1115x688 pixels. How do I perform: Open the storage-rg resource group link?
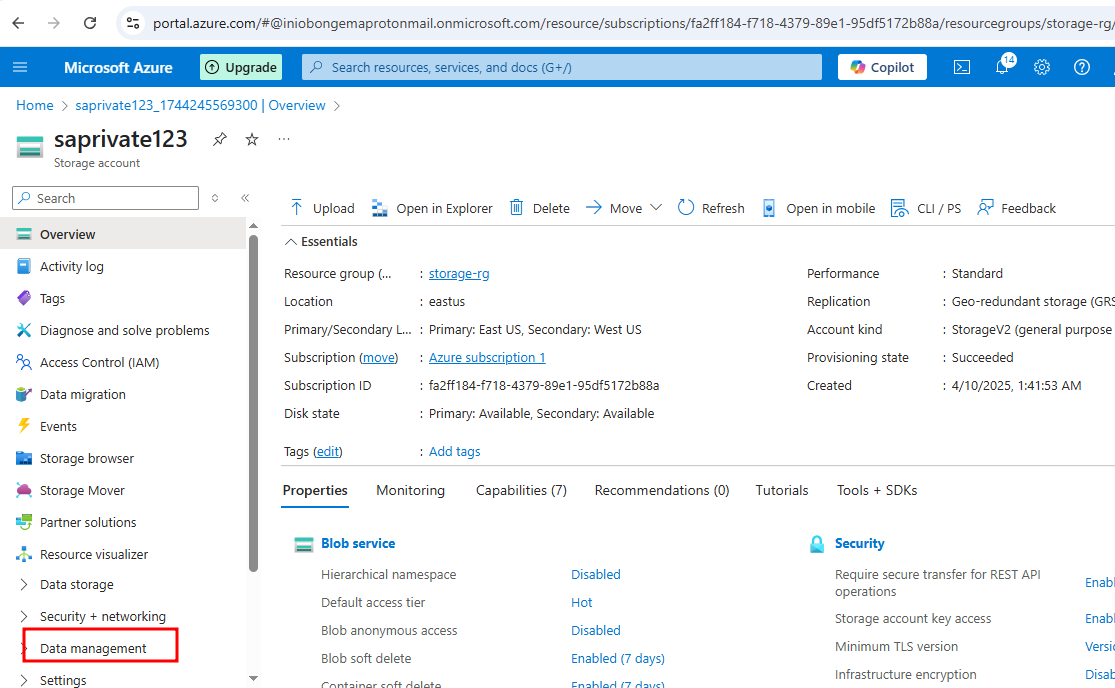click(x=459, y=274)
